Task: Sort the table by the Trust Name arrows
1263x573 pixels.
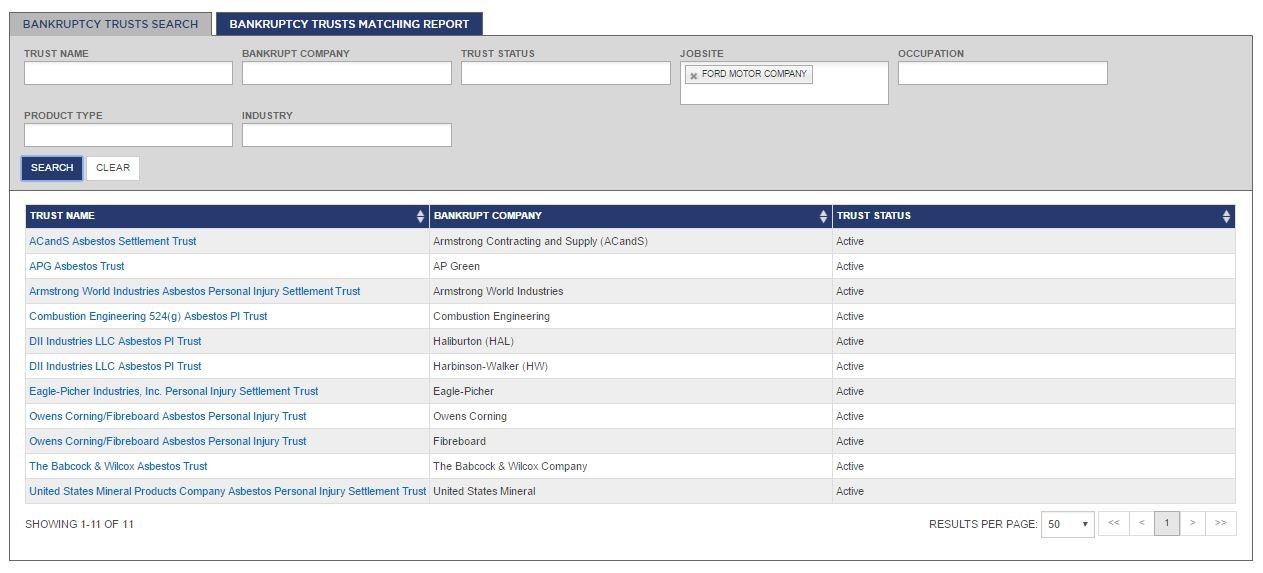Action: click(x=421, y=216)
